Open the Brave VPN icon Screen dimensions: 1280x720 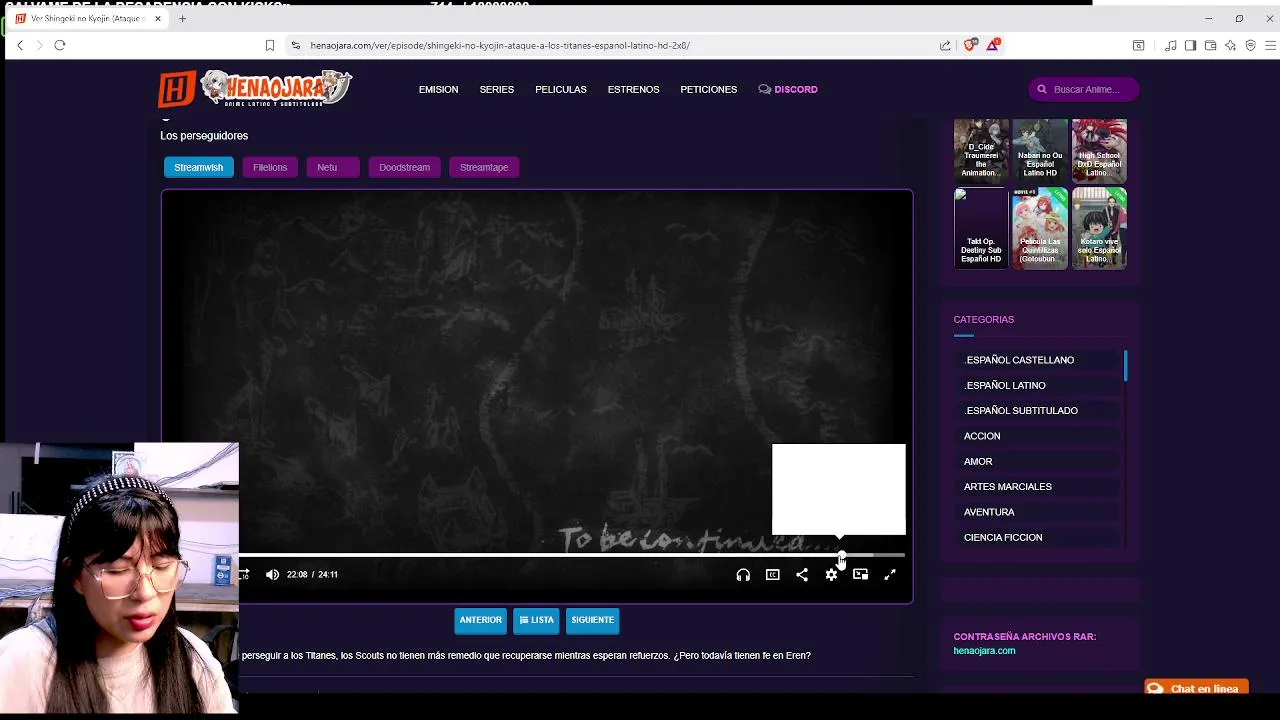point(1250,45)
